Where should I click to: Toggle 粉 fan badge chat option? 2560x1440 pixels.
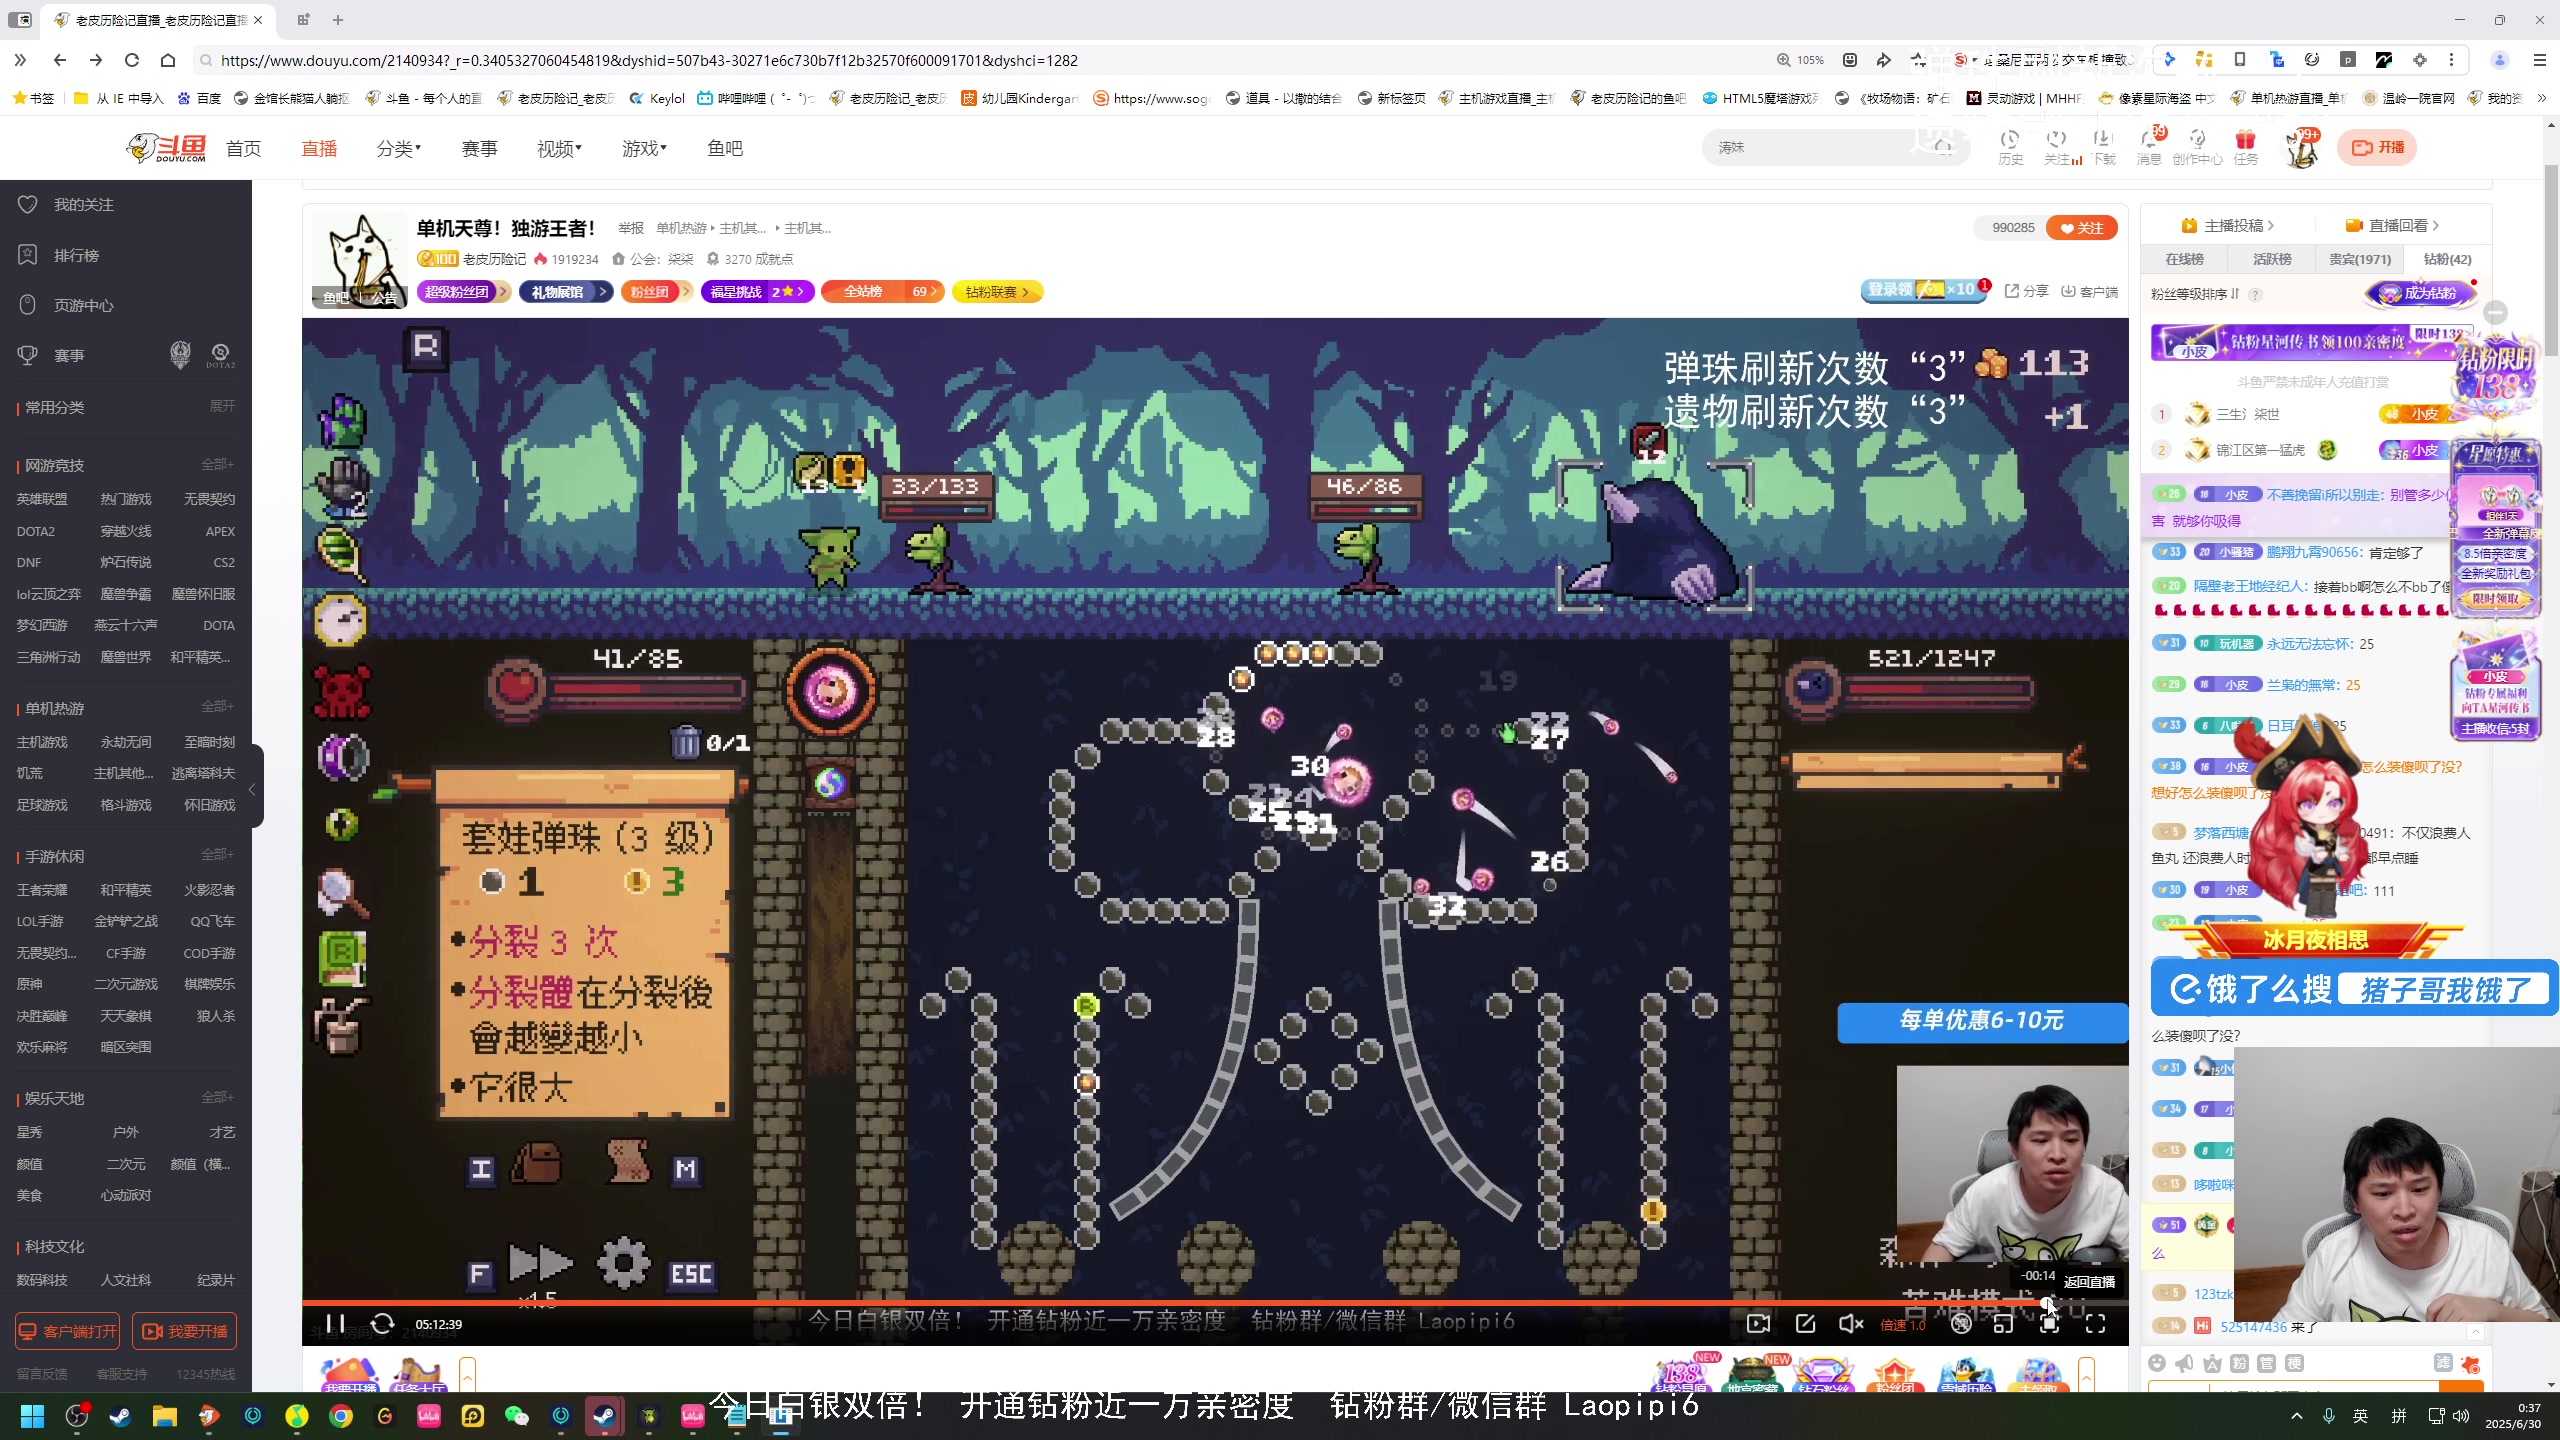point(2239,1363)
